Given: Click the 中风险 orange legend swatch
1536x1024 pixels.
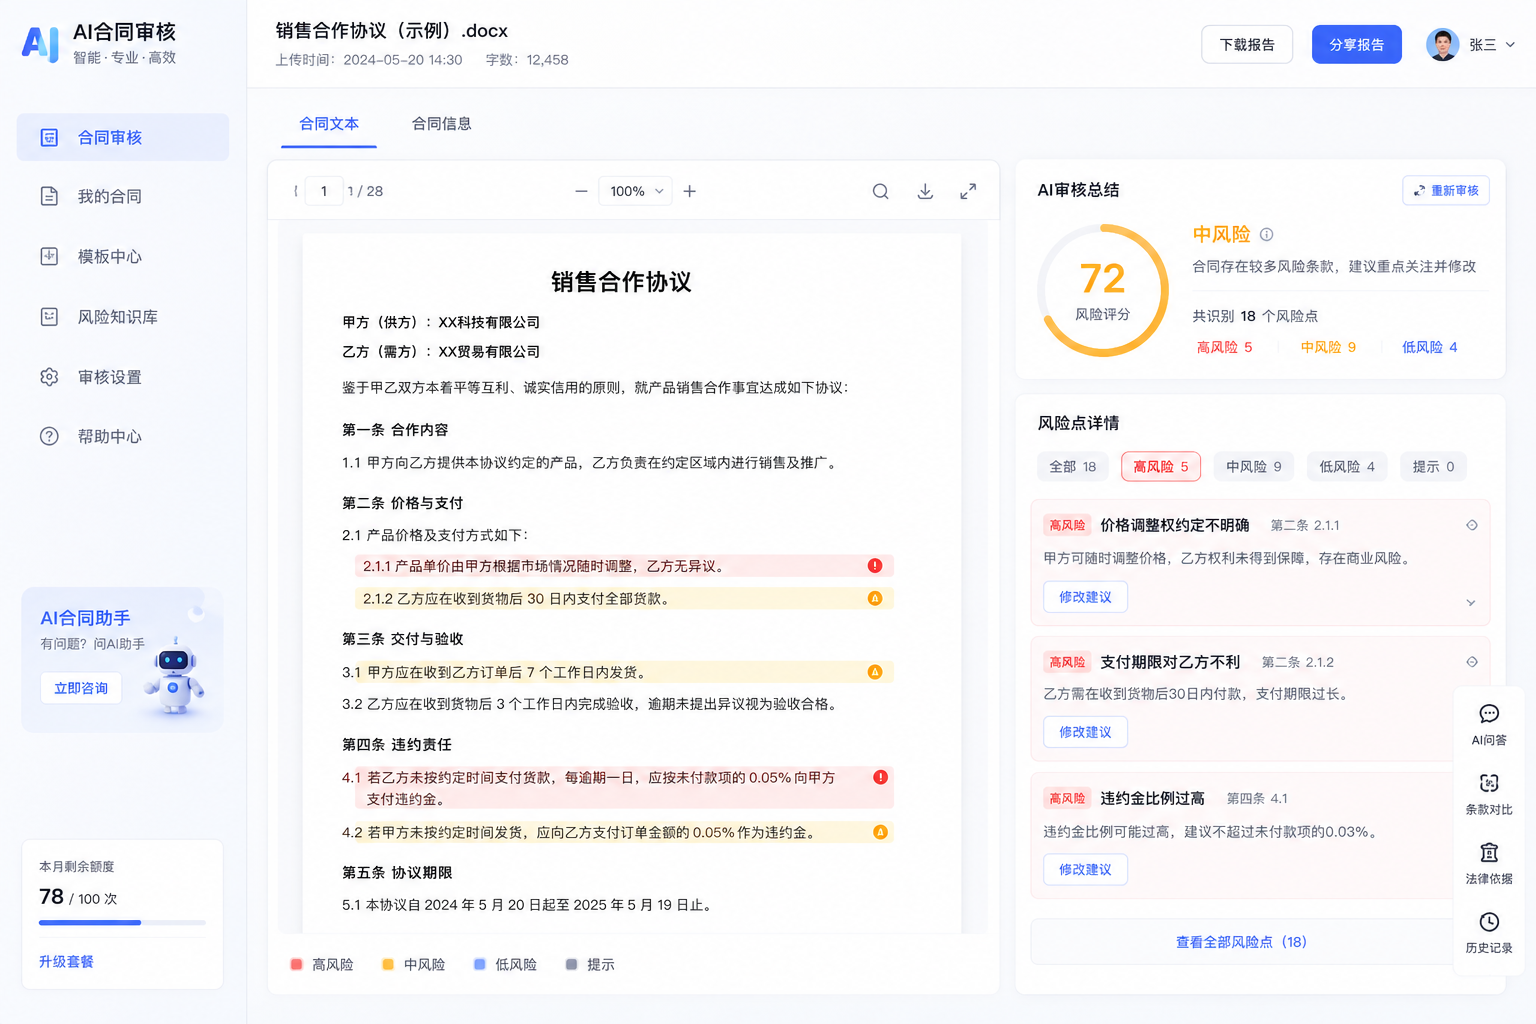Looking at the screenshot, I should click(x=388, y=964).
